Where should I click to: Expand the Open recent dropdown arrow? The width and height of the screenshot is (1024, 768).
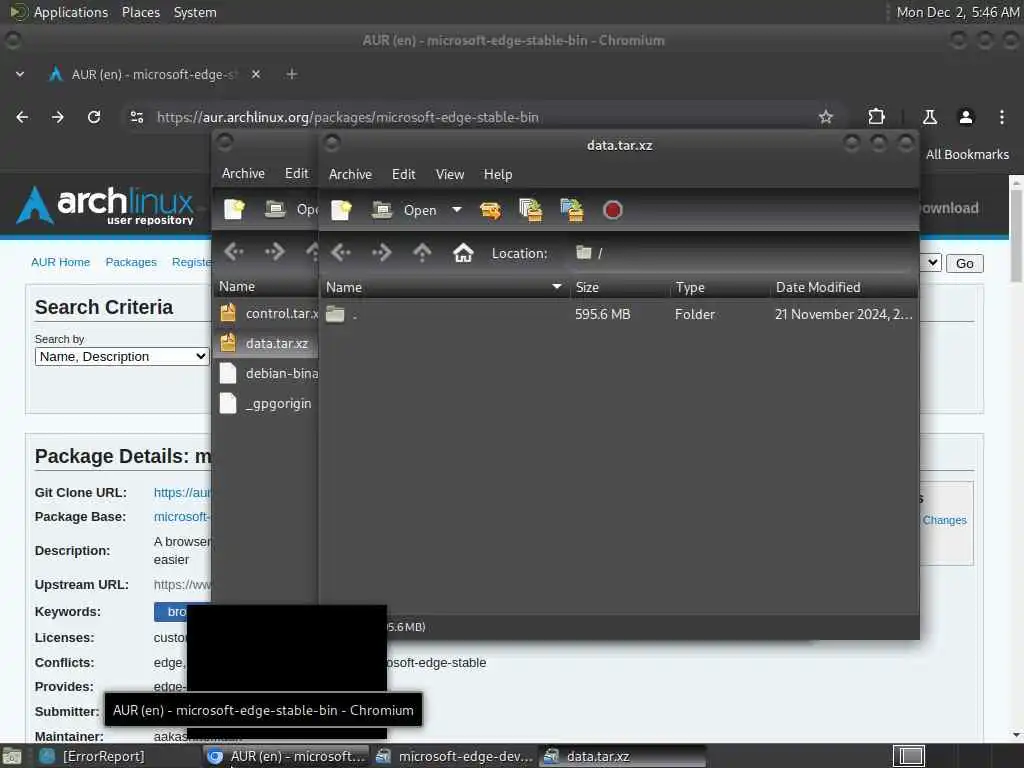point(456,210)
